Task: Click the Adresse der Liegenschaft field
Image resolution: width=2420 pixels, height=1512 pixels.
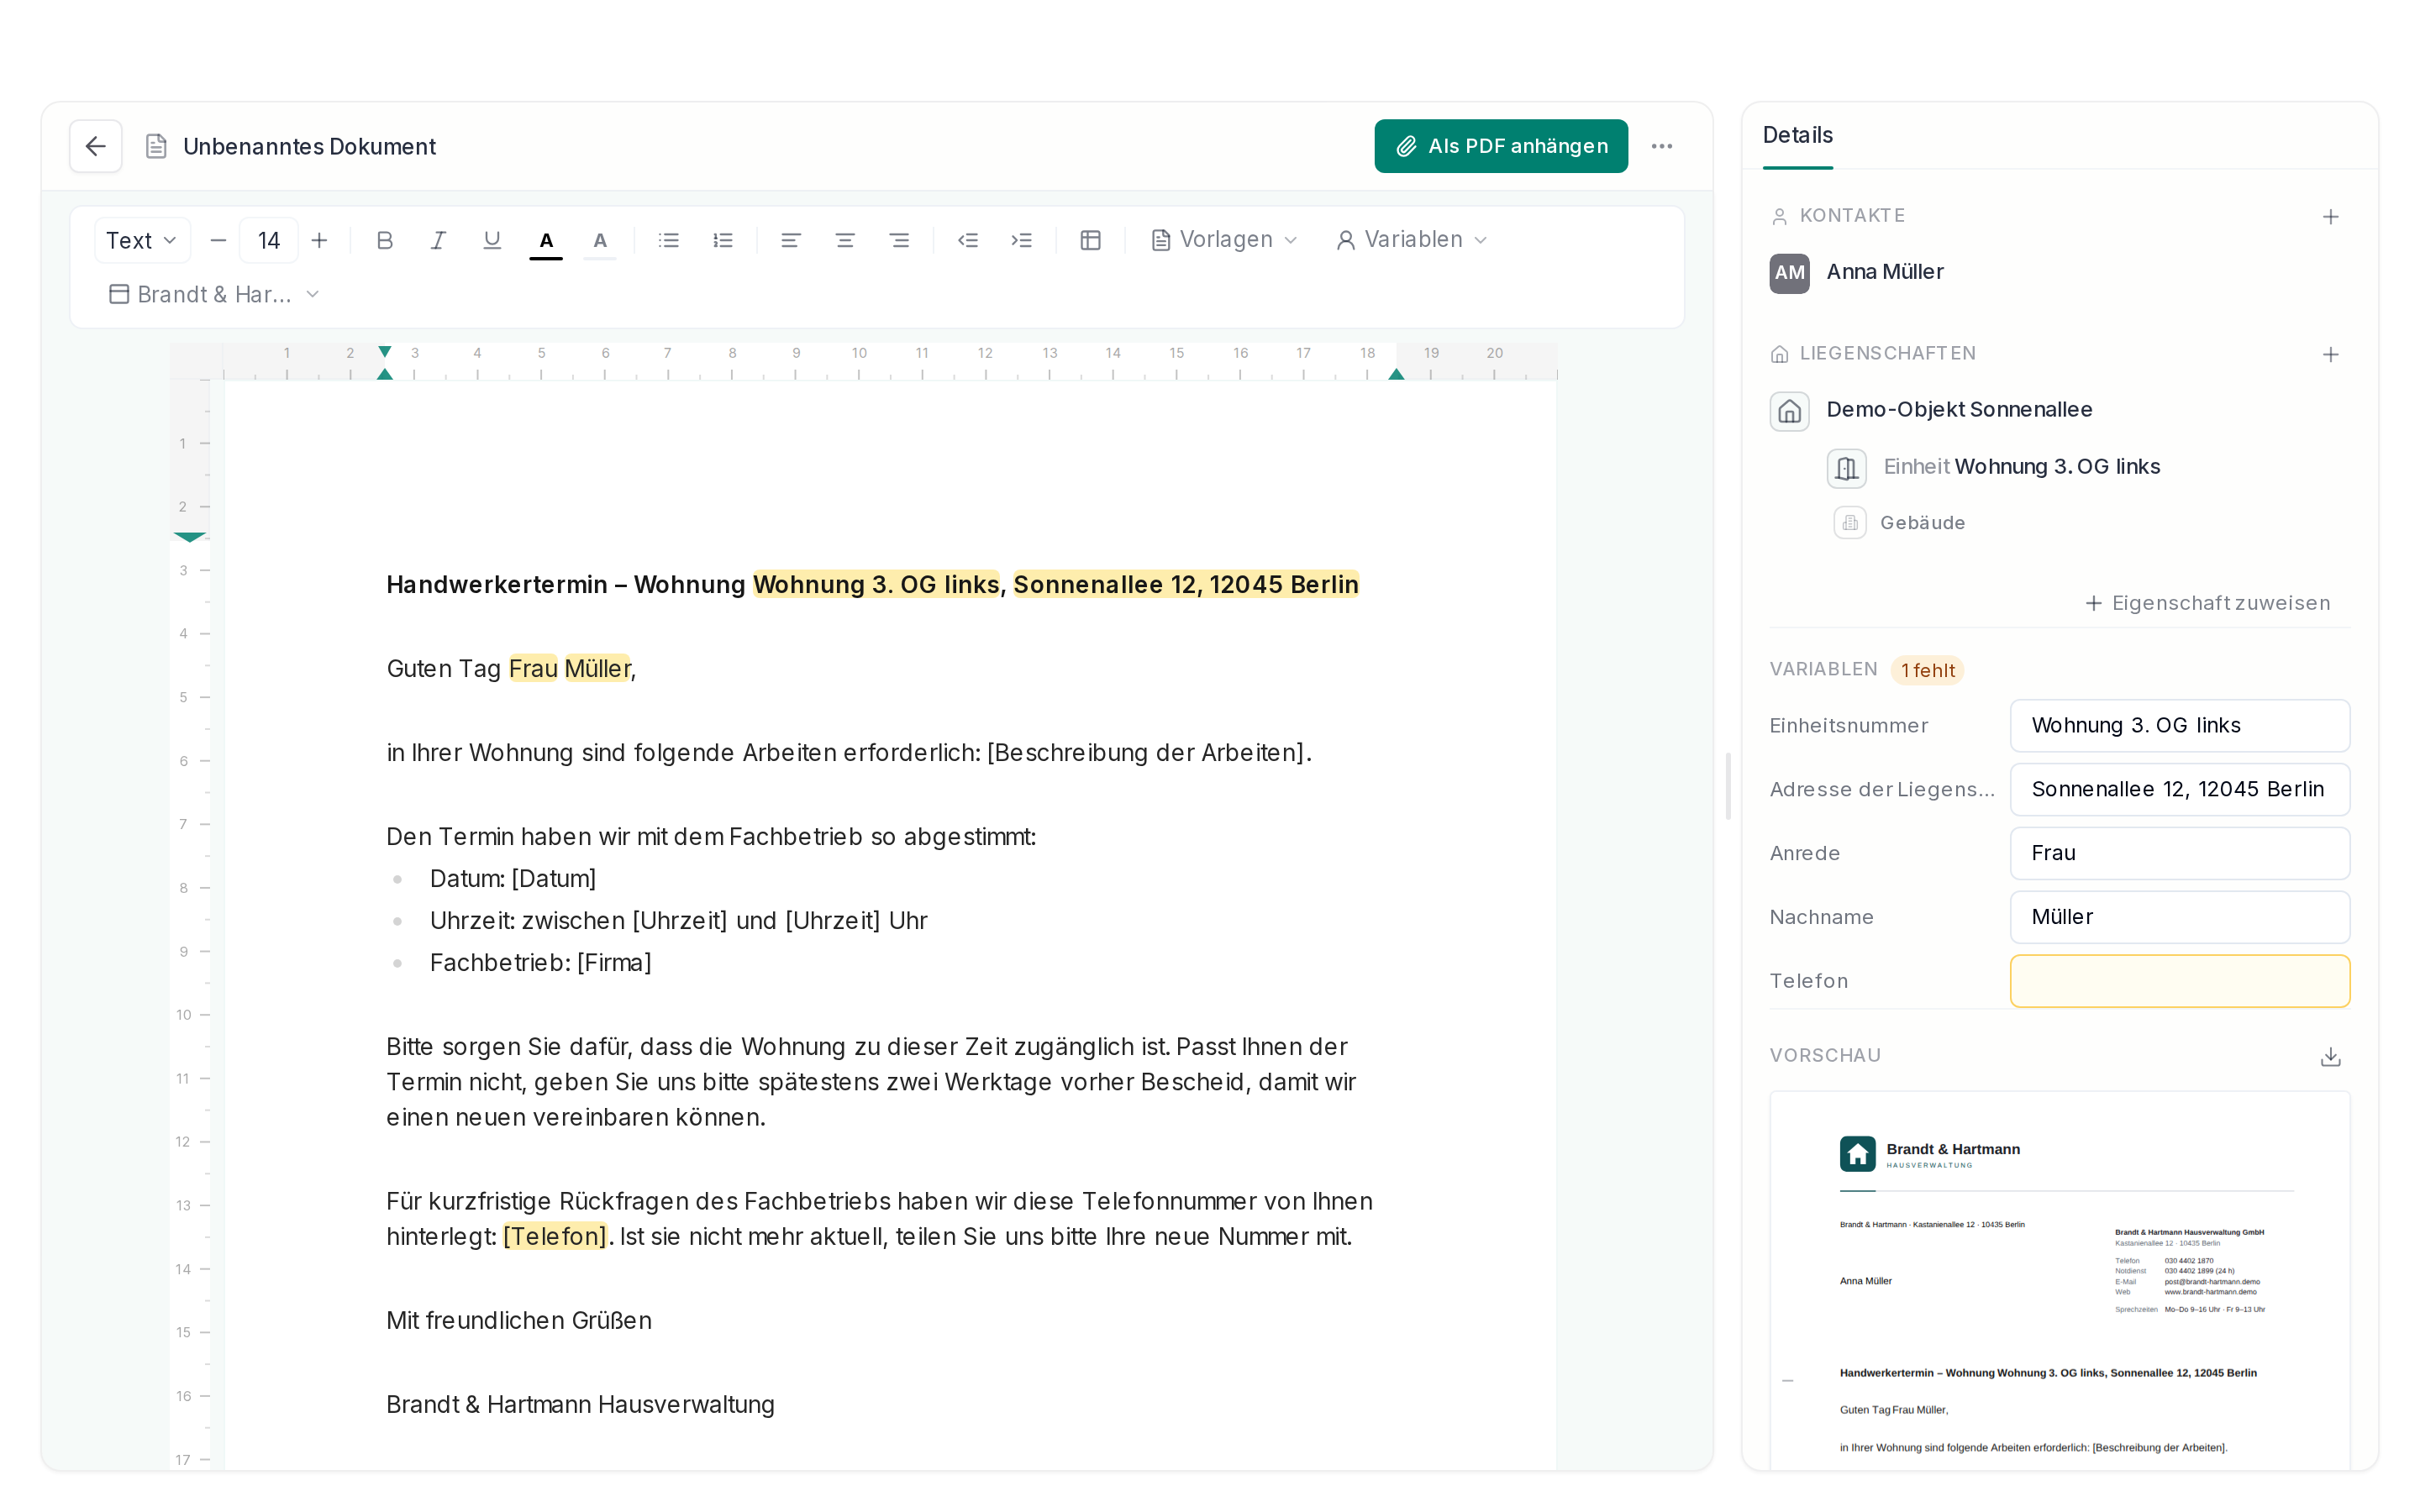Action: coord(2179,789)
